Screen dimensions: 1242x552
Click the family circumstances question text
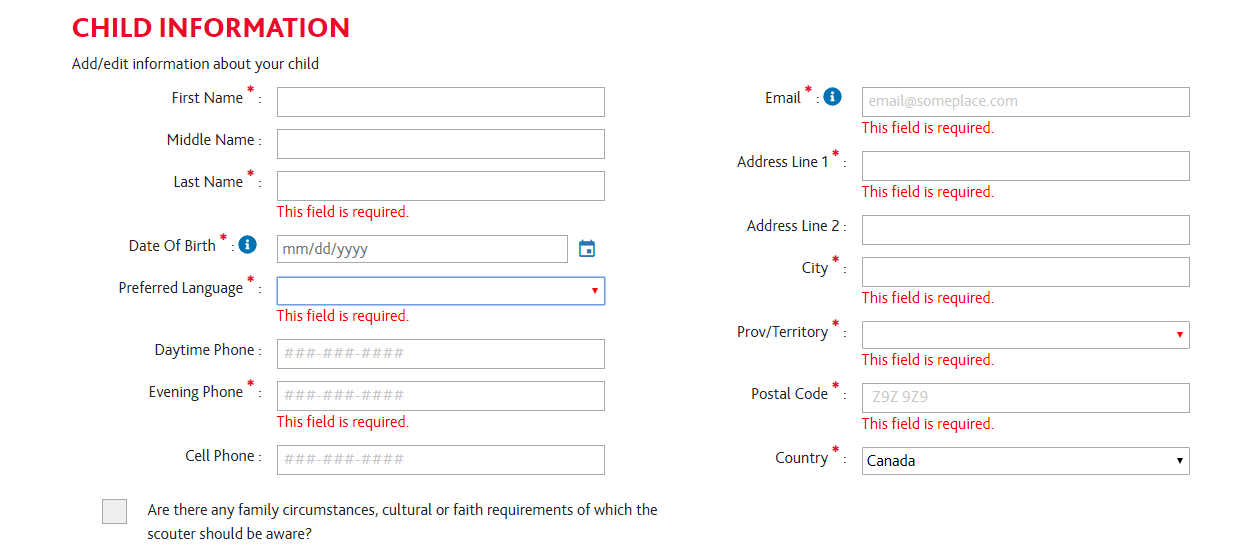(402, 522)
